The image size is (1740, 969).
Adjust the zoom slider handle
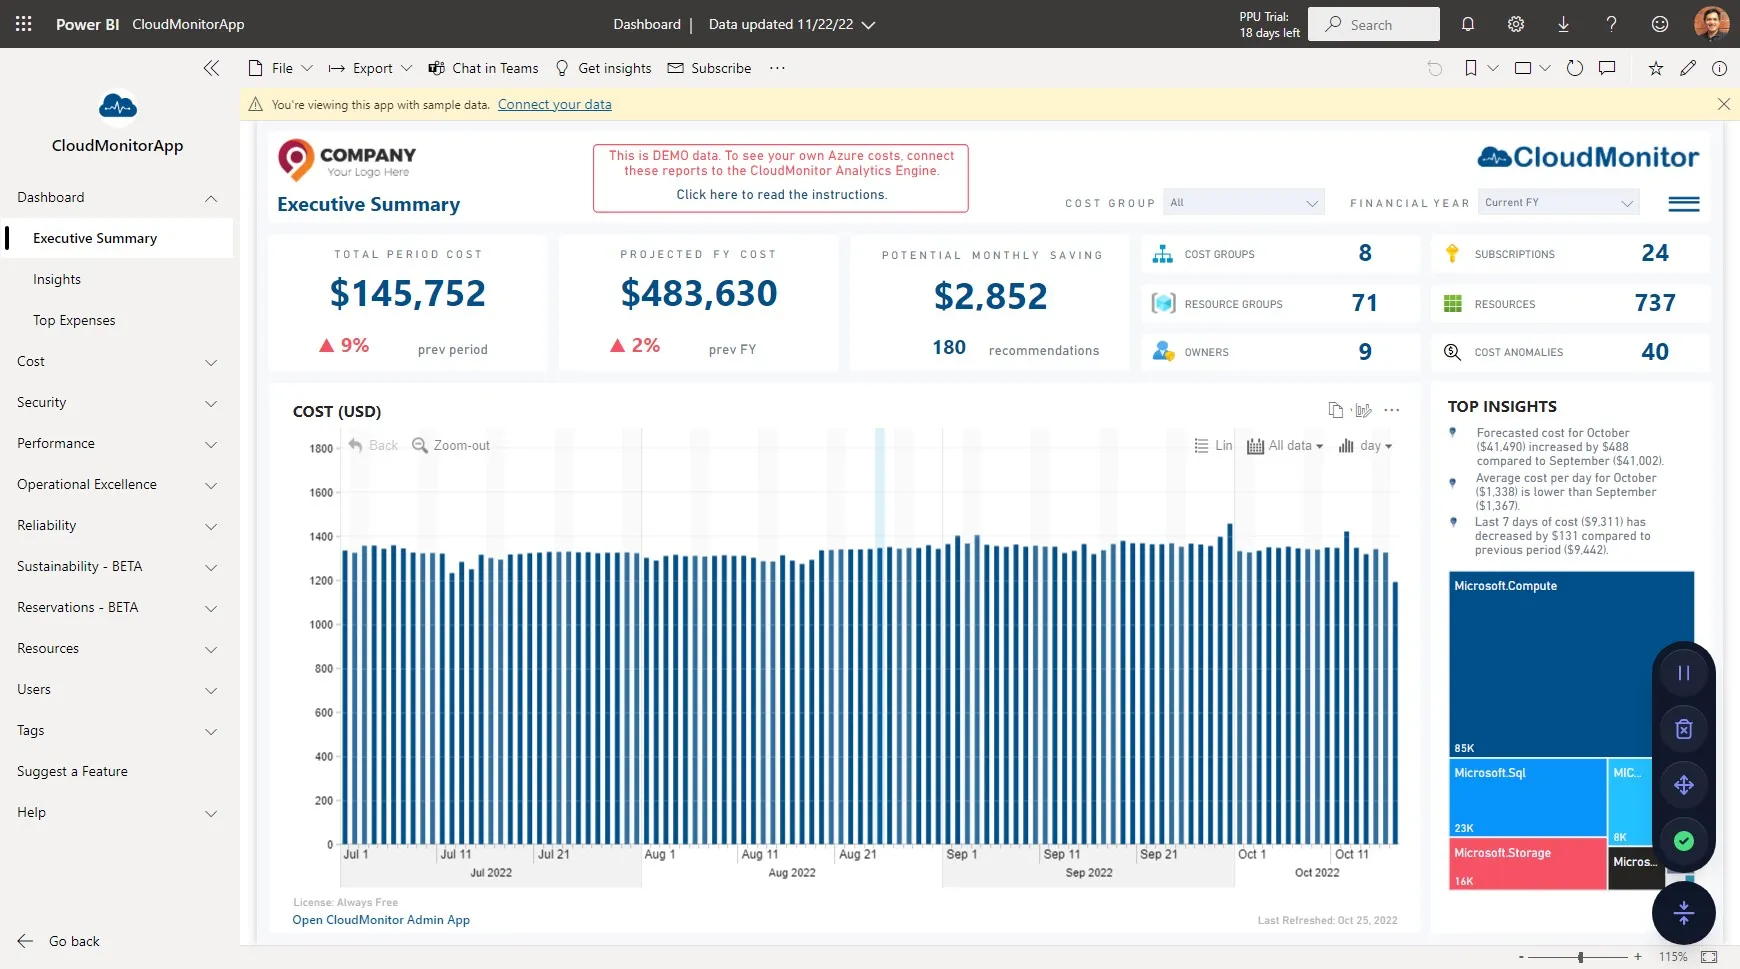(1581, 957)
